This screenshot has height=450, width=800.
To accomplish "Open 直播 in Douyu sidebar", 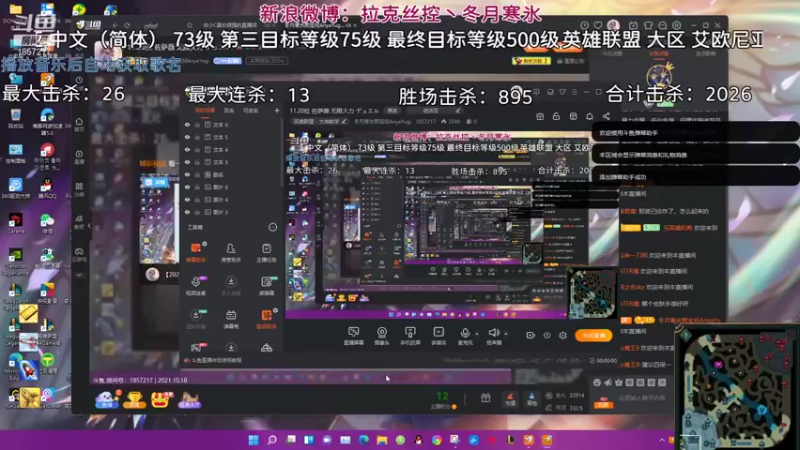I will click(x=79, y=157).
